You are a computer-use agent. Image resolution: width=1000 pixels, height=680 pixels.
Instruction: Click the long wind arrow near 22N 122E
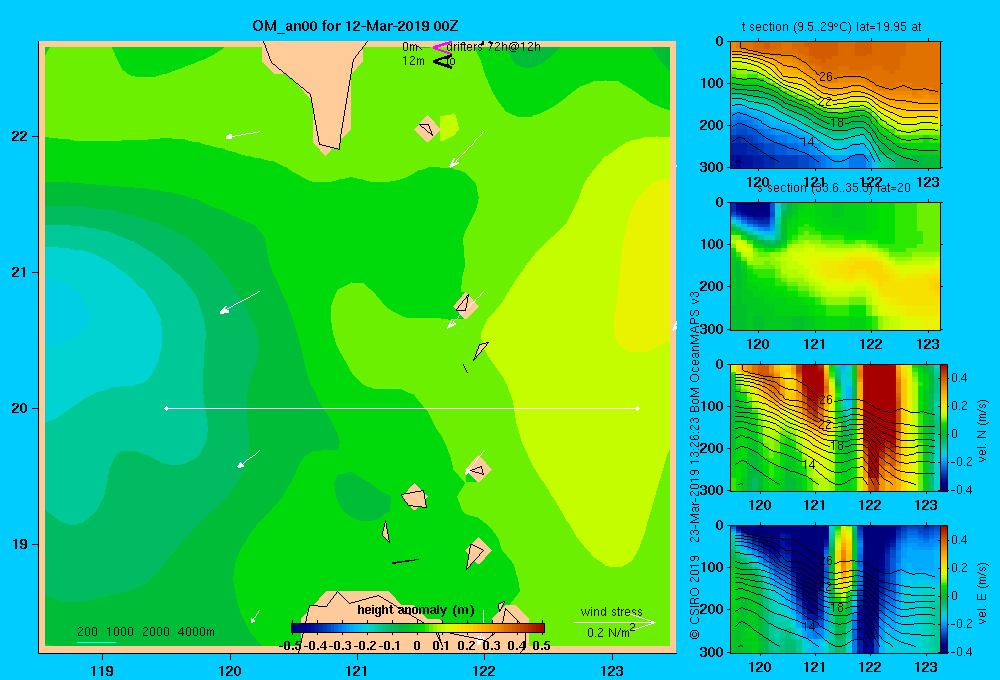(x=466, y=149)
